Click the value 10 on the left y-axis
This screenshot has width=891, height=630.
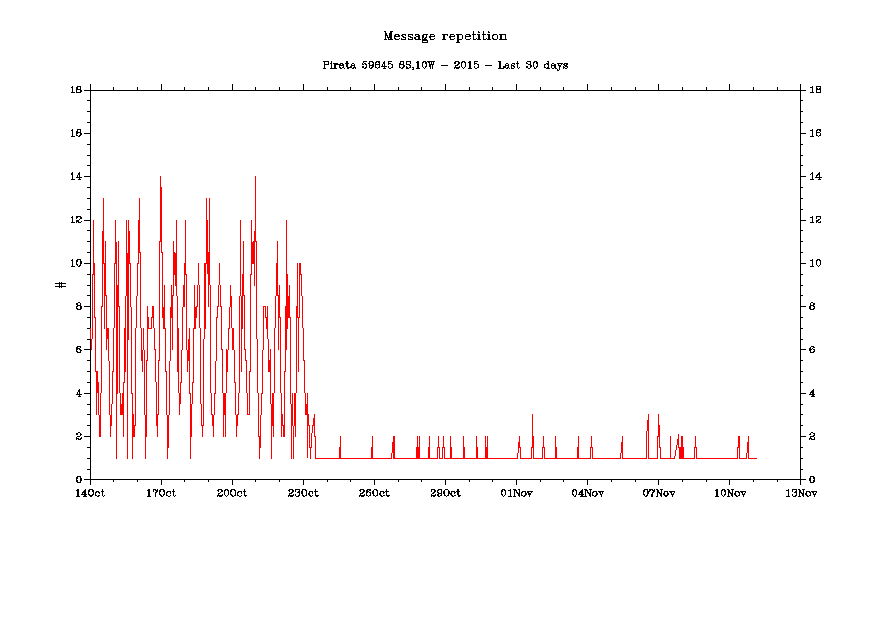(76, 263)
